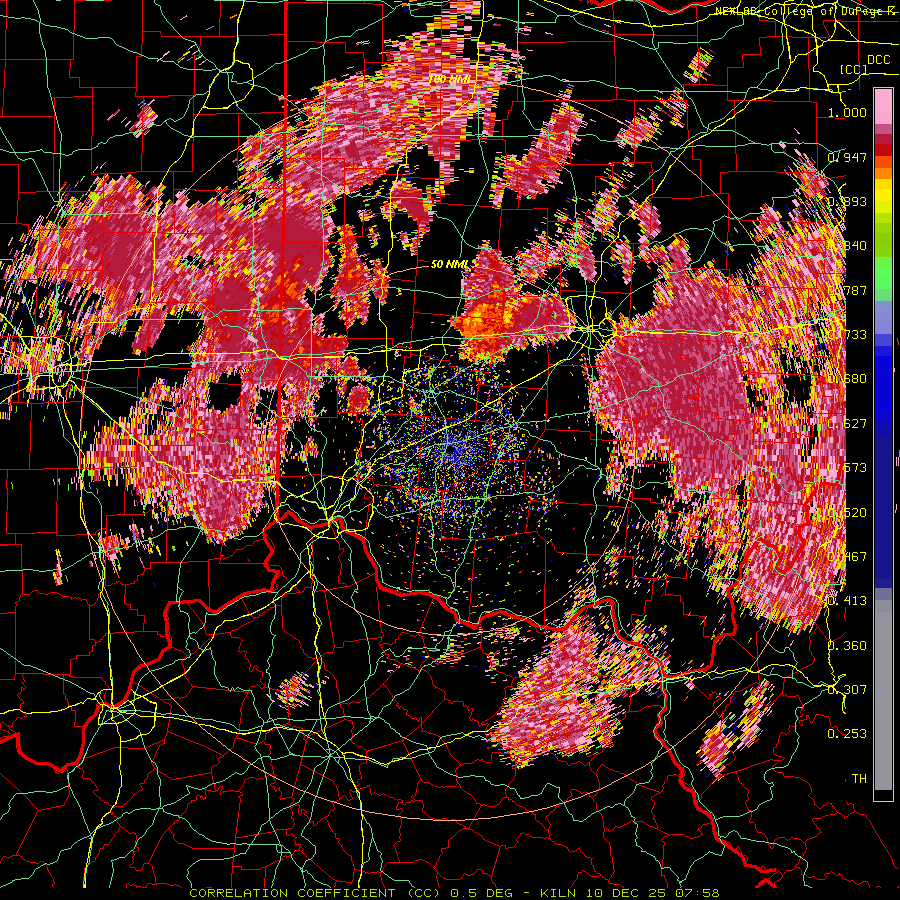Select the 0.947 scale value

click(847, 157)
